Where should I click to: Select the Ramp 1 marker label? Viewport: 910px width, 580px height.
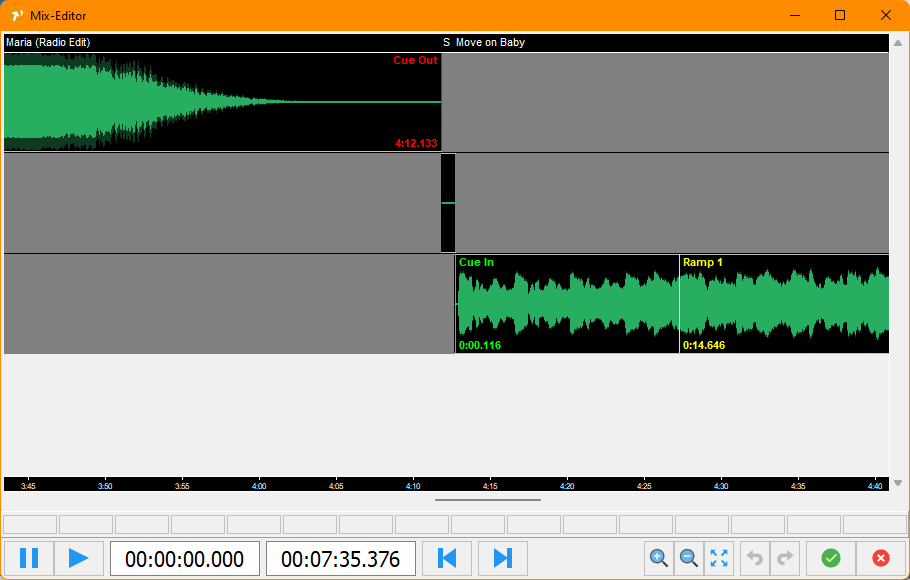702,262
